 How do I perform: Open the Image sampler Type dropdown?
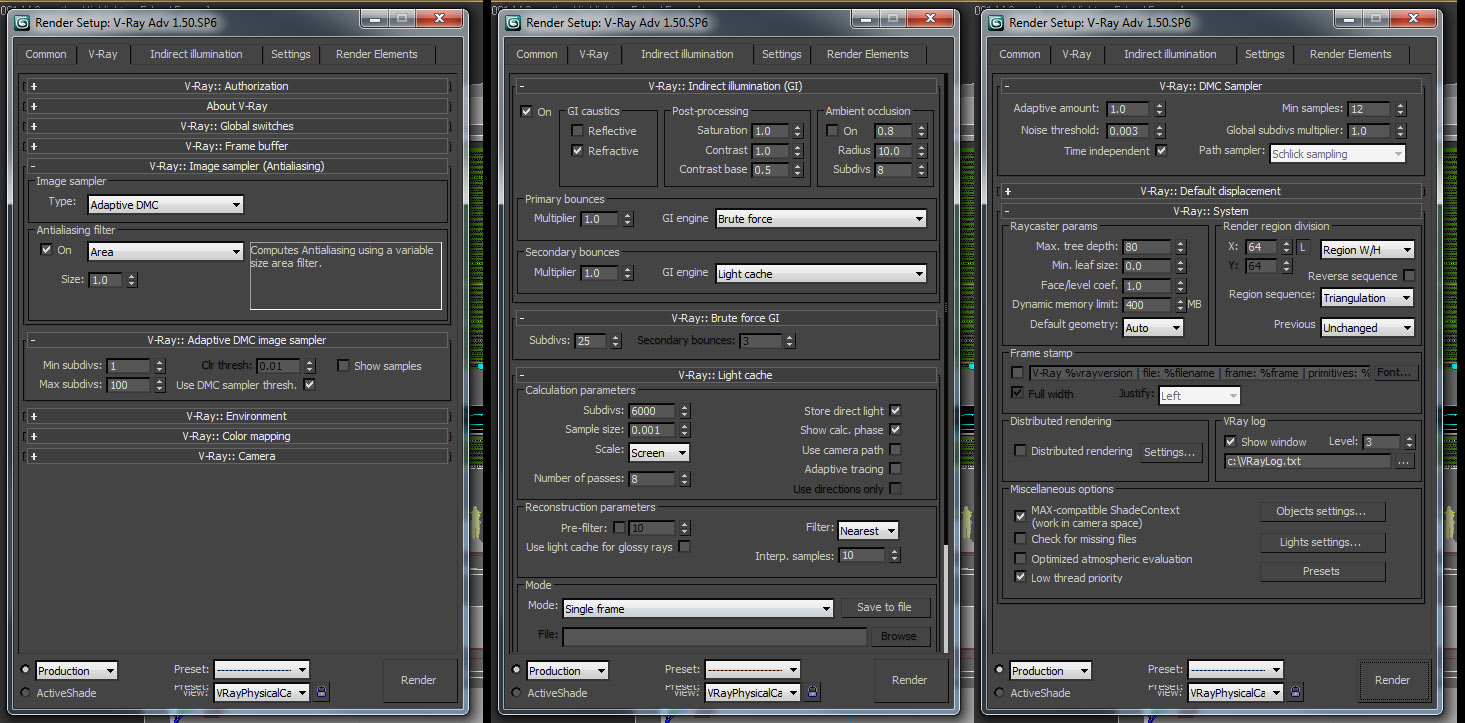166,205
